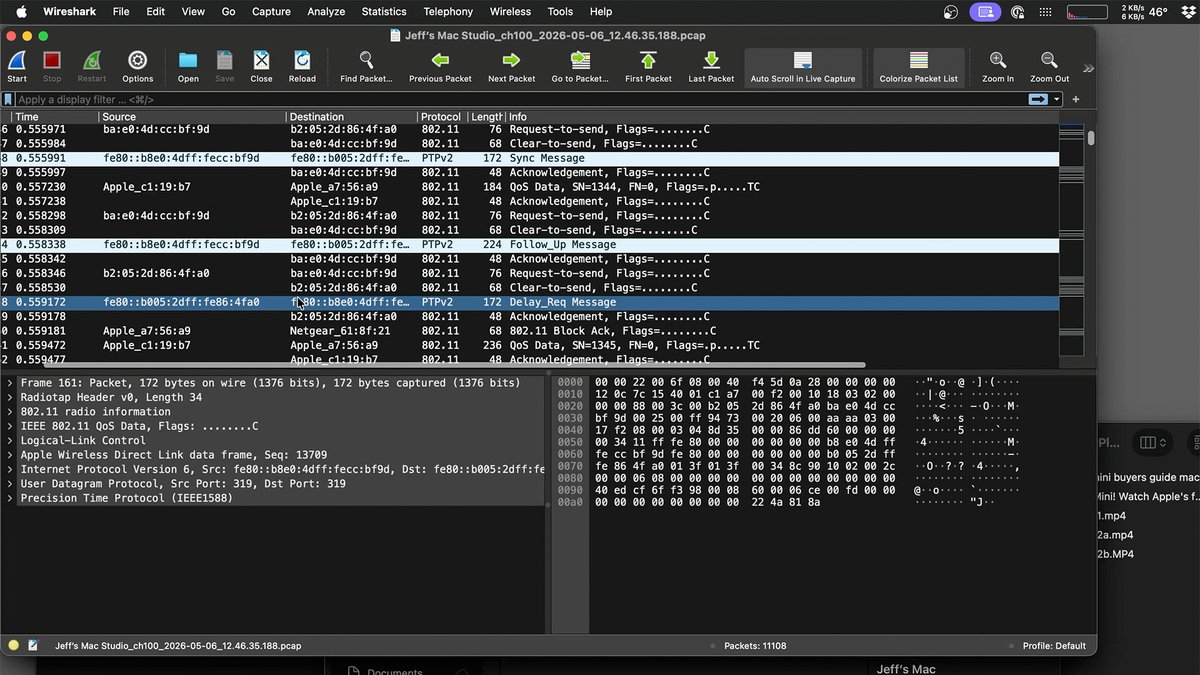Screen dimensions: 1200x675
Task: Open the Capture menu
Action: coord(271,12)
